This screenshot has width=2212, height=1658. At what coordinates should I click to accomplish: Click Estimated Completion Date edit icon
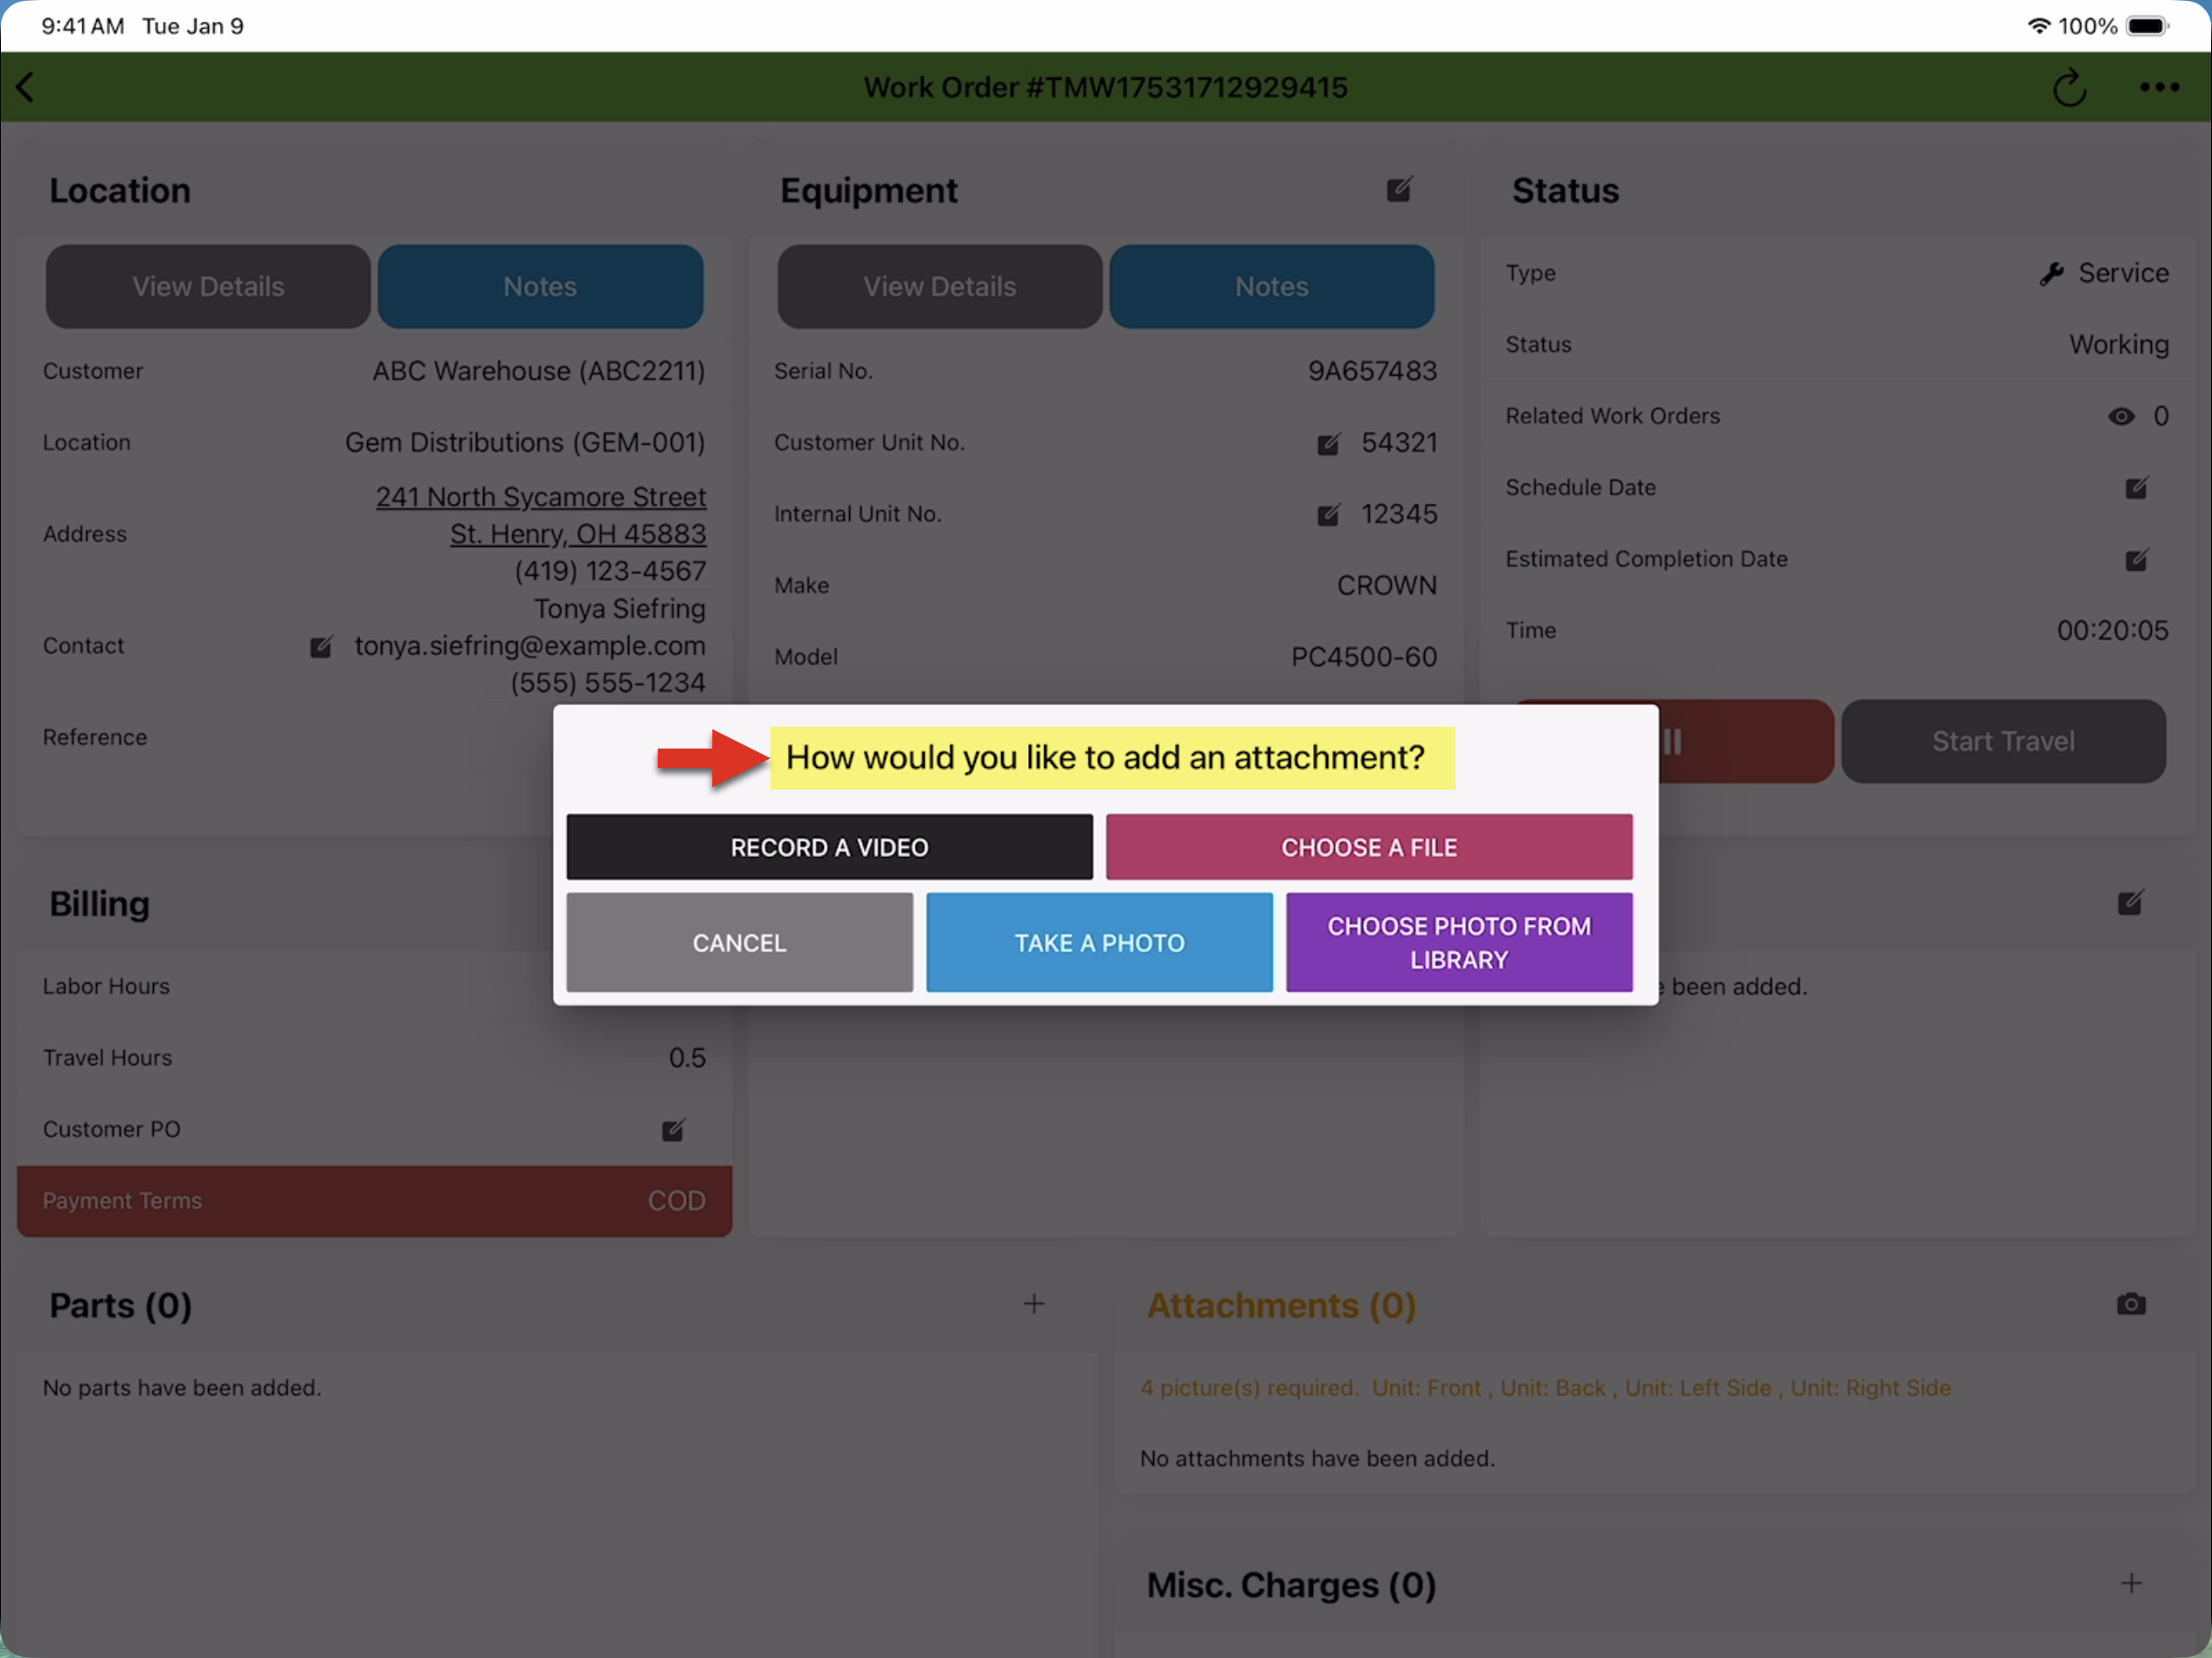[x=2135, y=560]
